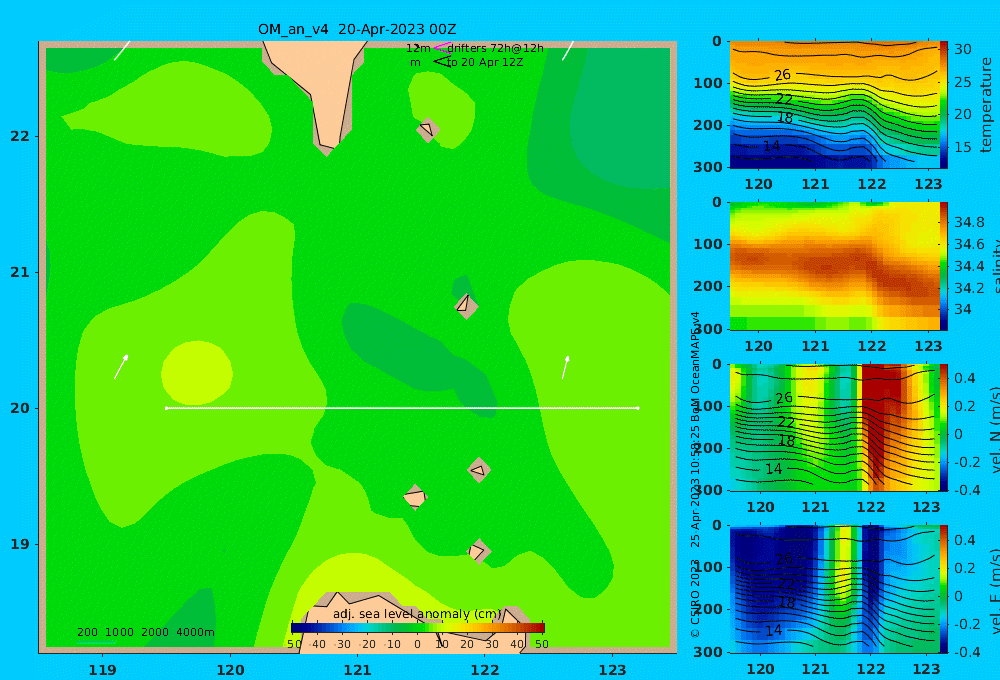Click longitude label 119 on main map
This screenshot has height=680, width=1000.
(x=102, y=670)
